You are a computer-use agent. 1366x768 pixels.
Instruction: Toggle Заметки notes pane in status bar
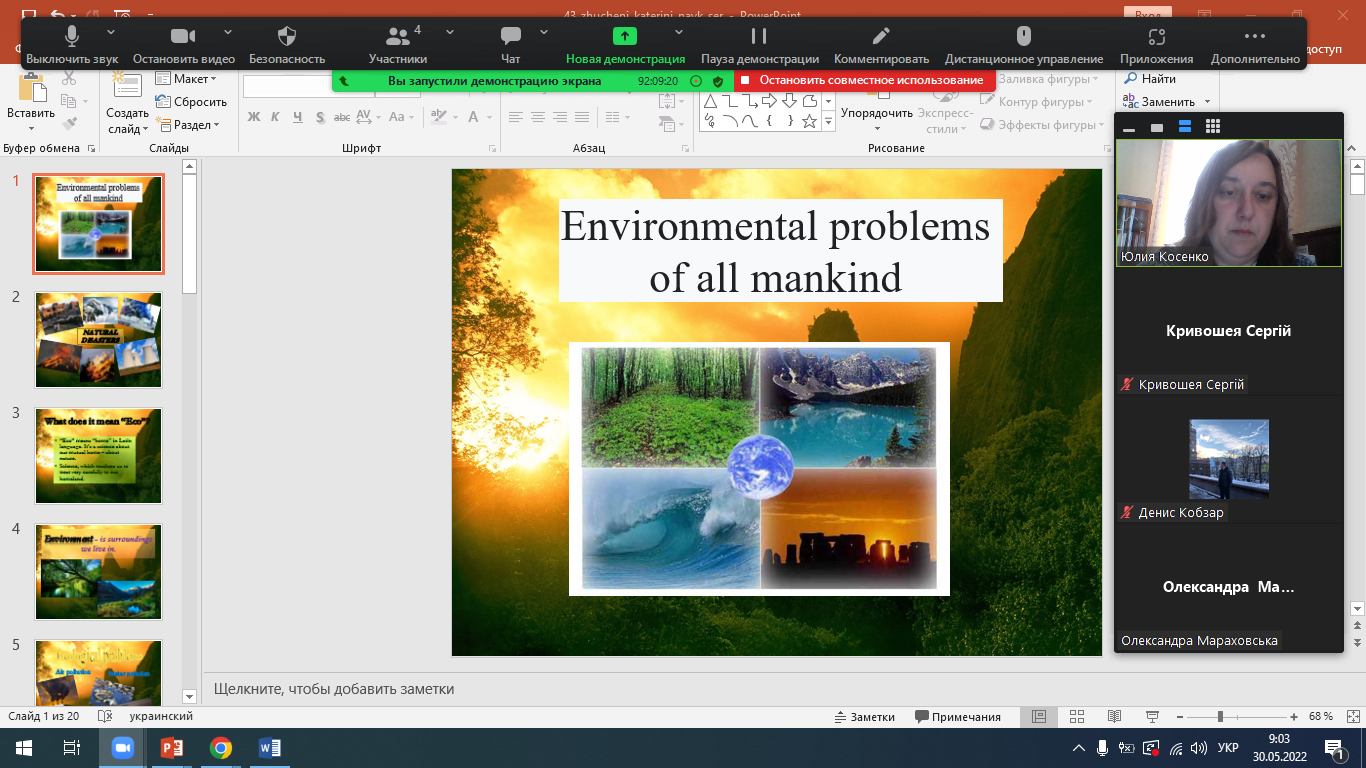pos(865,717)
